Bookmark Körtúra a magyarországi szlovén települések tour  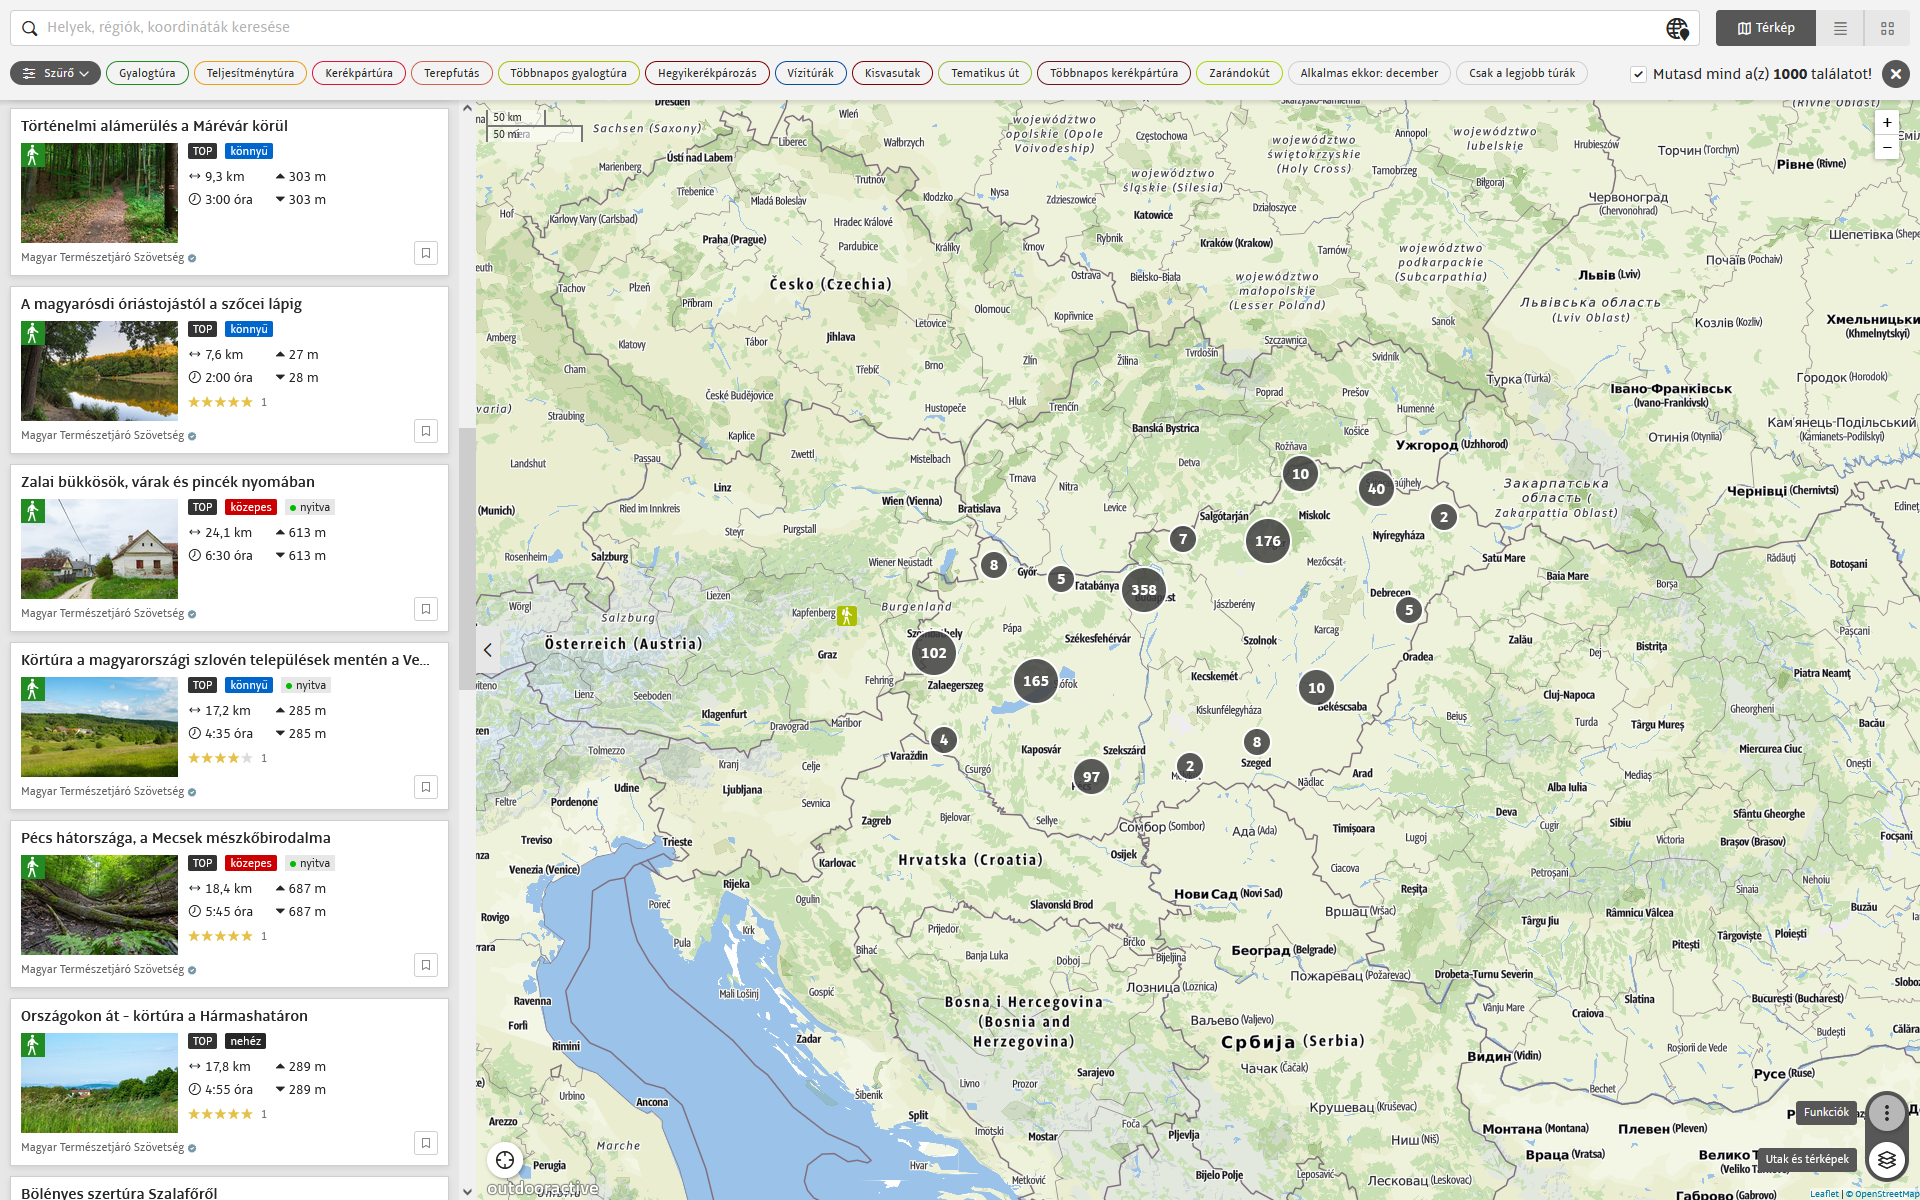[x=426, y=787]
